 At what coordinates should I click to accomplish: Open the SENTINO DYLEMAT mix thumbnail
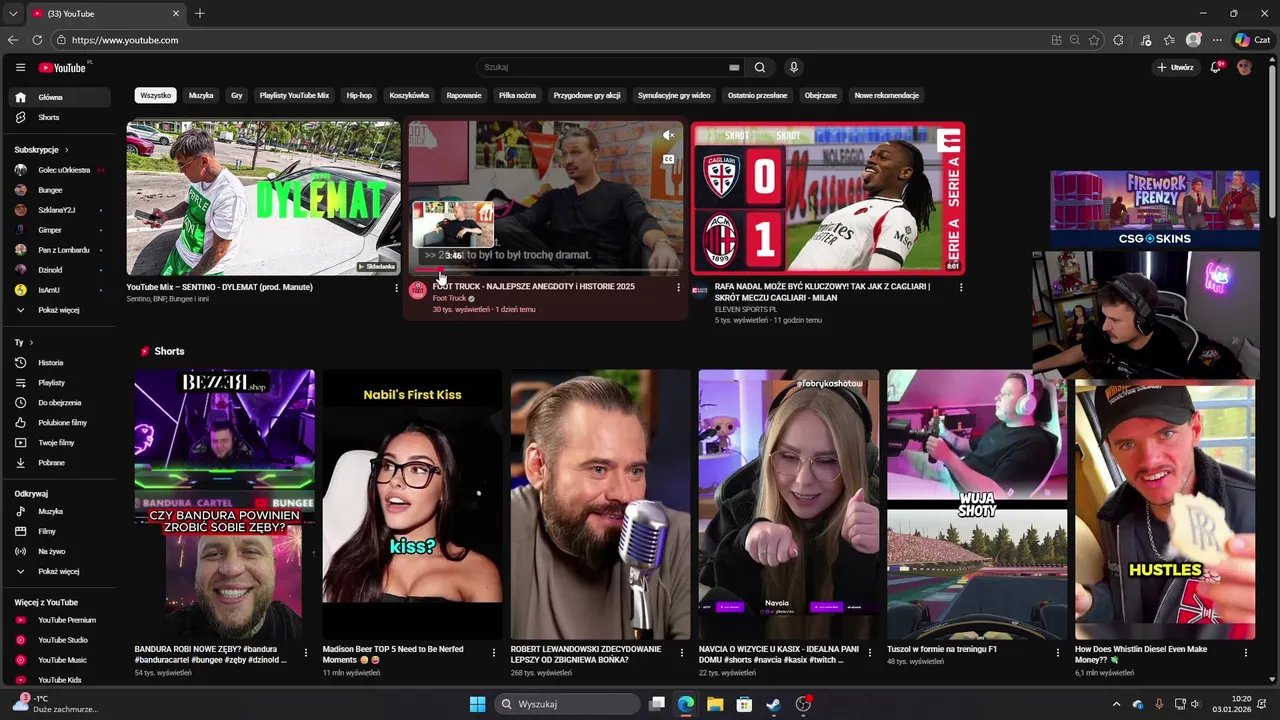pos(264,198)
